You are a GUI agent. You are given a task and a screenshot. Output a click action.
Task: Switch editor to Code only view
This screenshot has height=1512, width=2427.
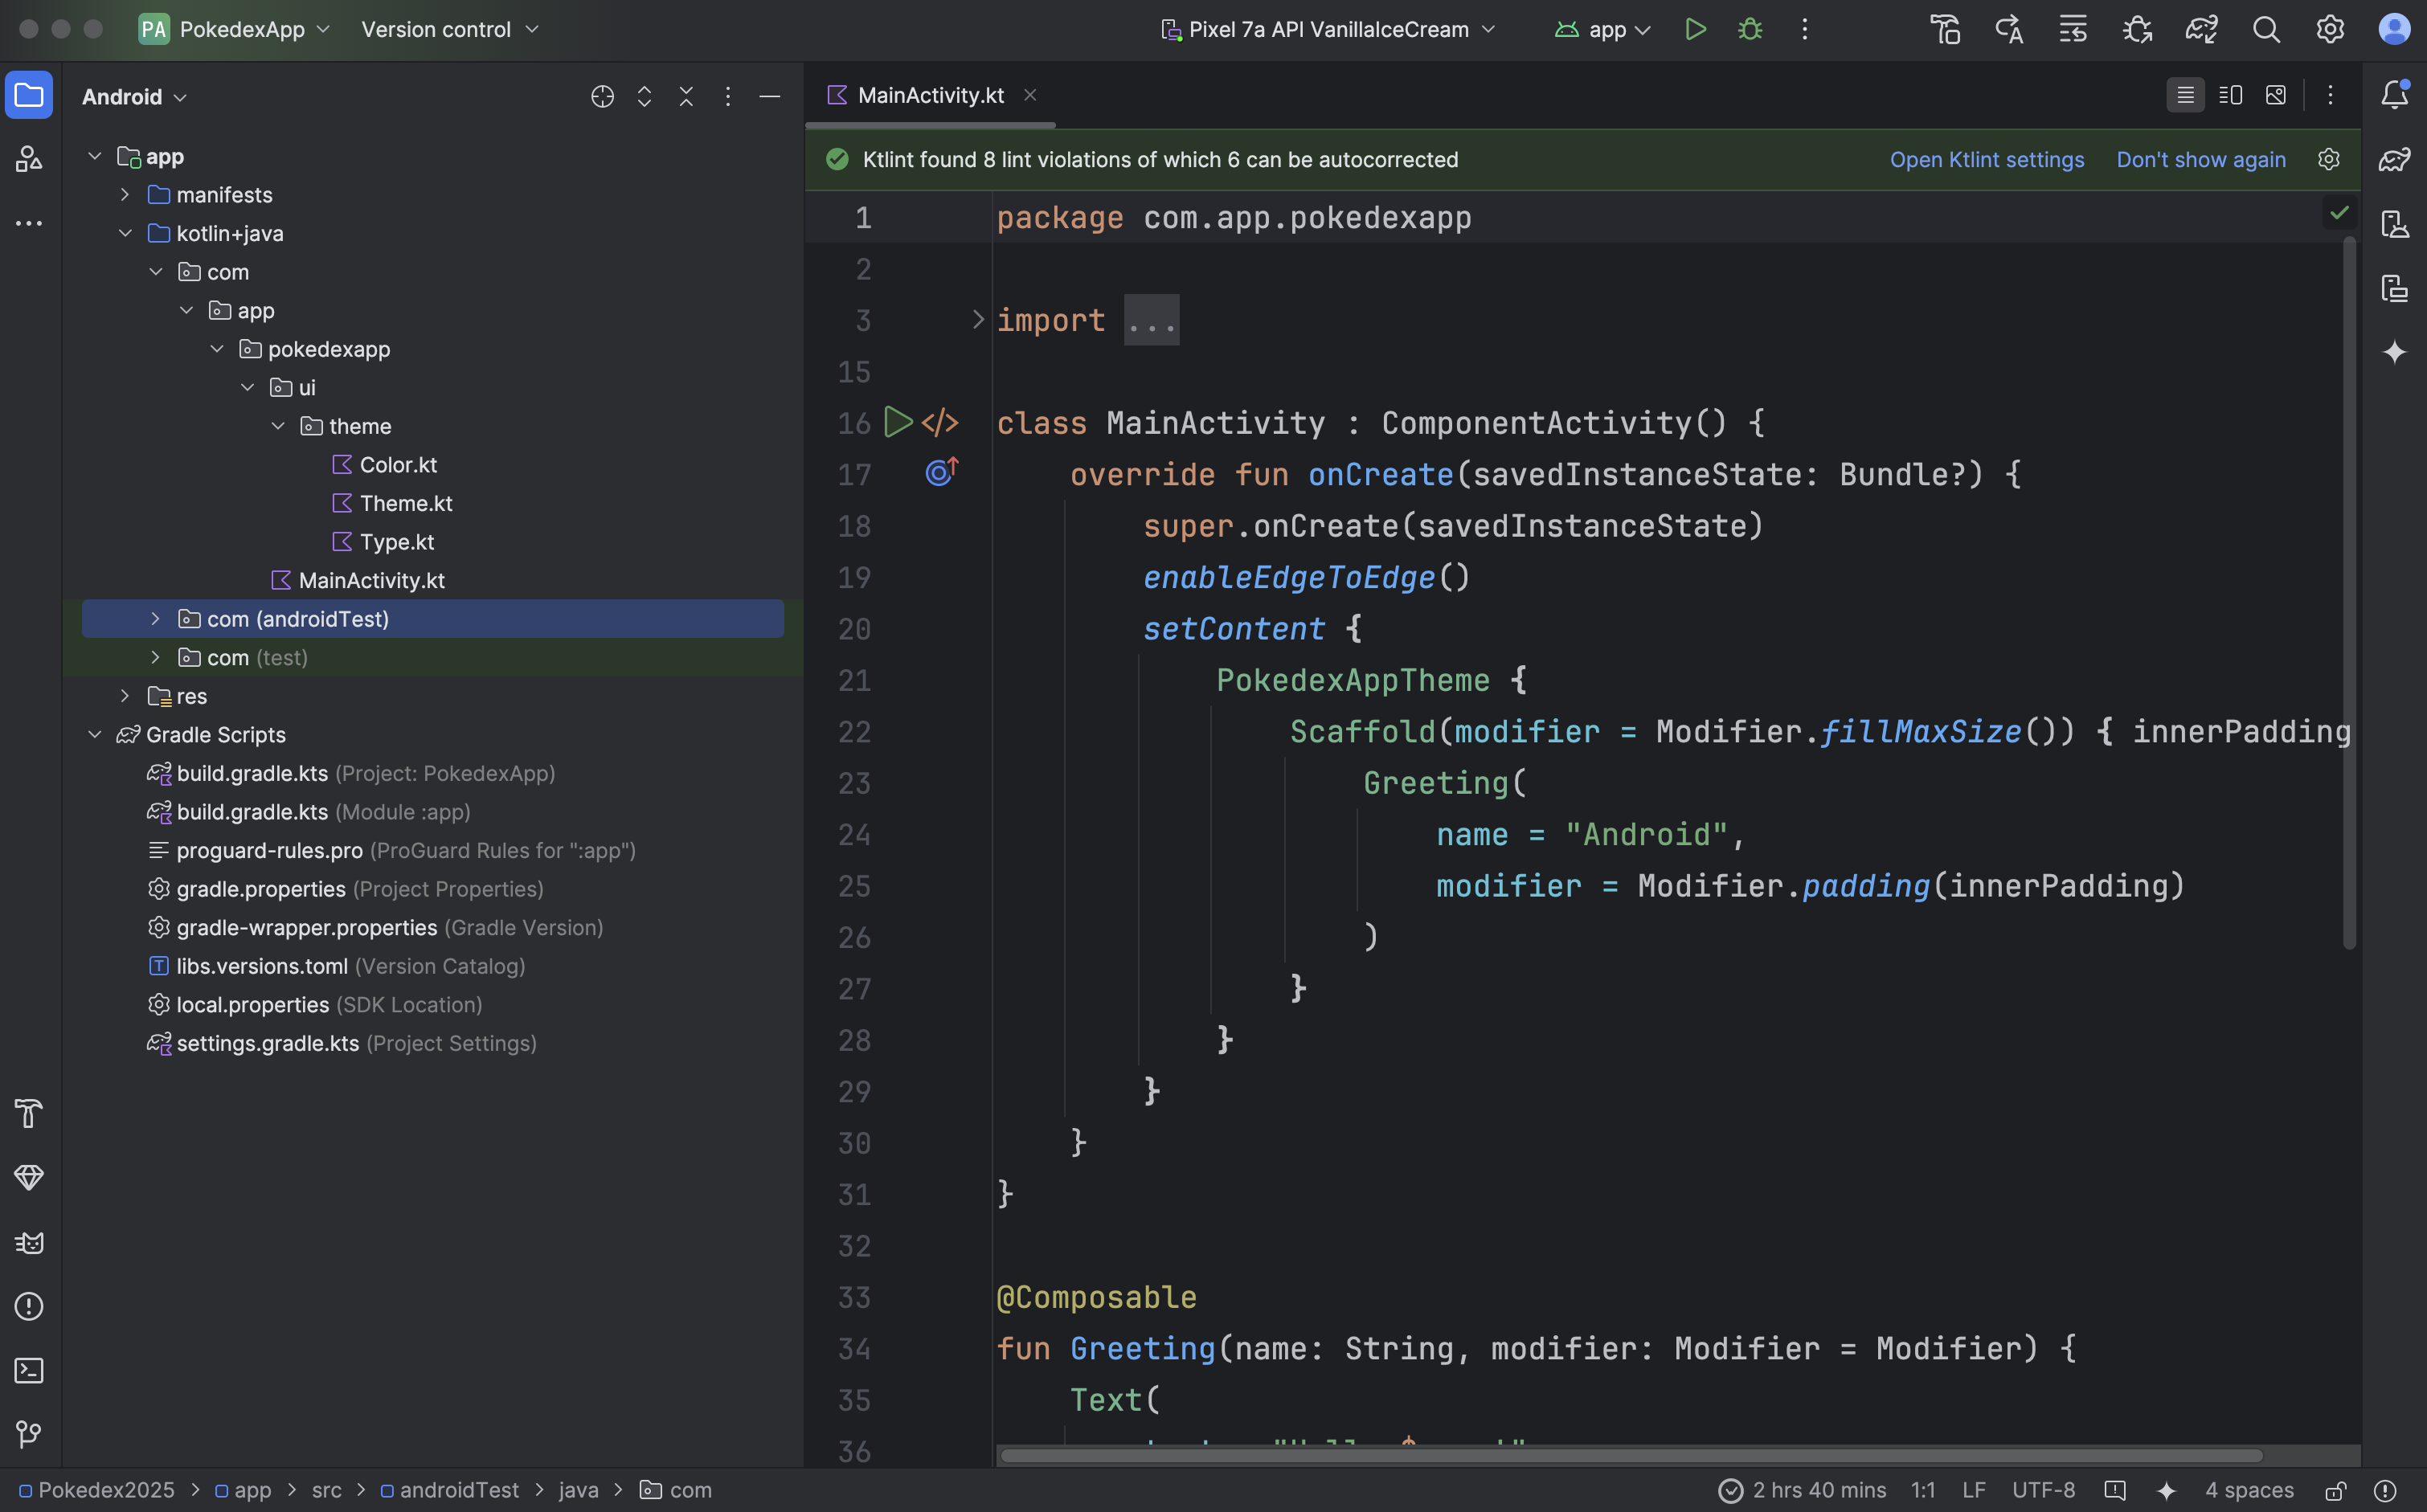pos(2185,95)
